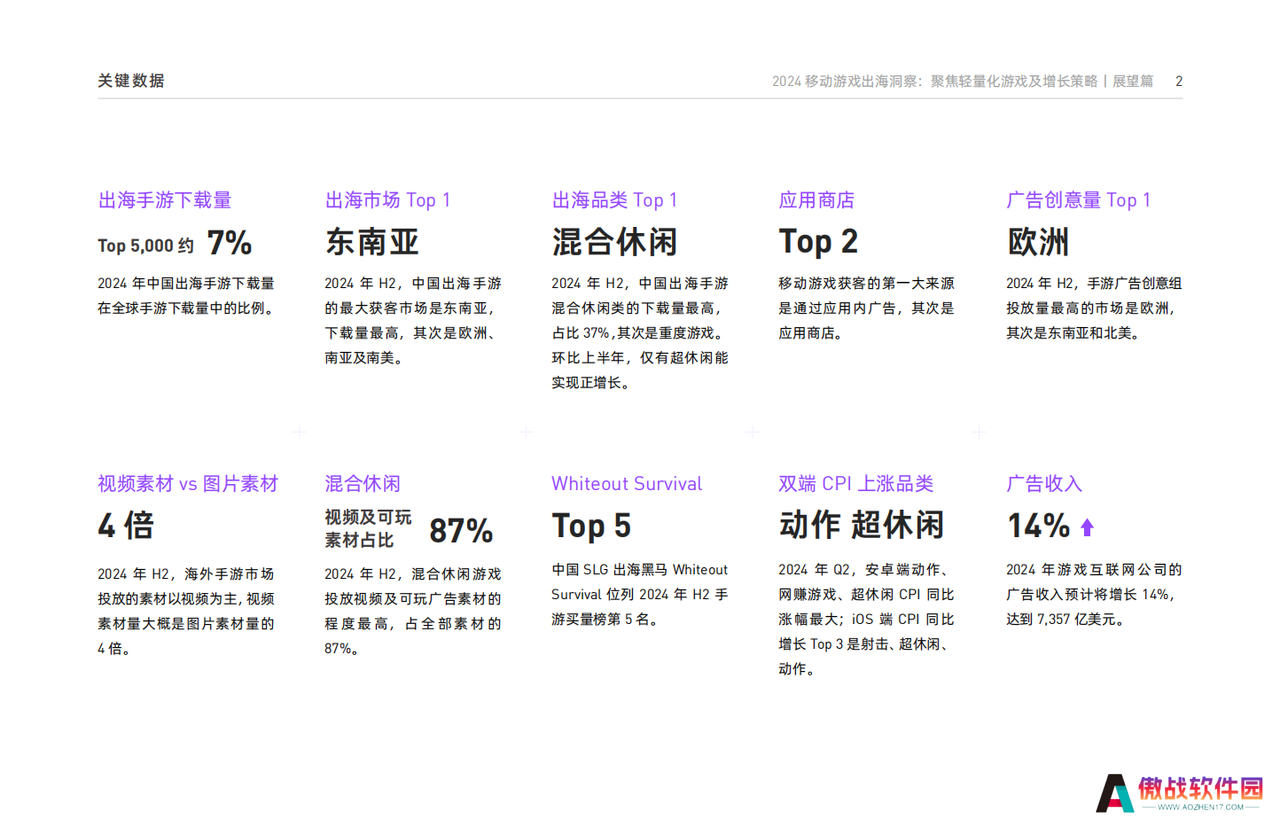
Task: Select the purple 混合休闲 heading in the lower row
Action: [363, 484]
